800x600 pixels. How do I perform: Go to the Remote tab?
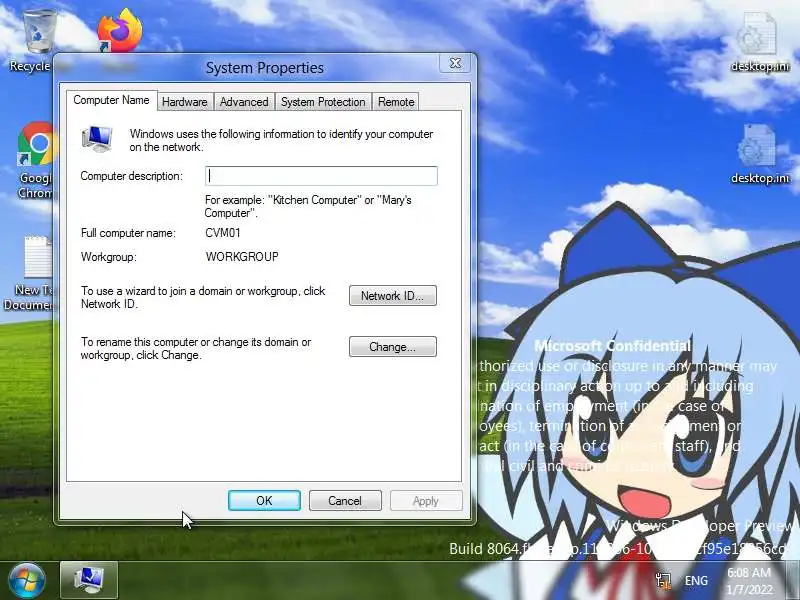tap(396, 102)
